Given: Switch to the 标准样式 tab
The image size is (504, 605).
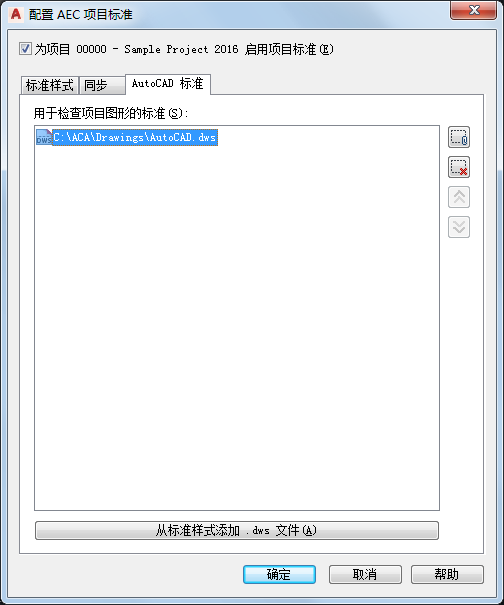Looking at the screenshot, I should pos(49,85).
